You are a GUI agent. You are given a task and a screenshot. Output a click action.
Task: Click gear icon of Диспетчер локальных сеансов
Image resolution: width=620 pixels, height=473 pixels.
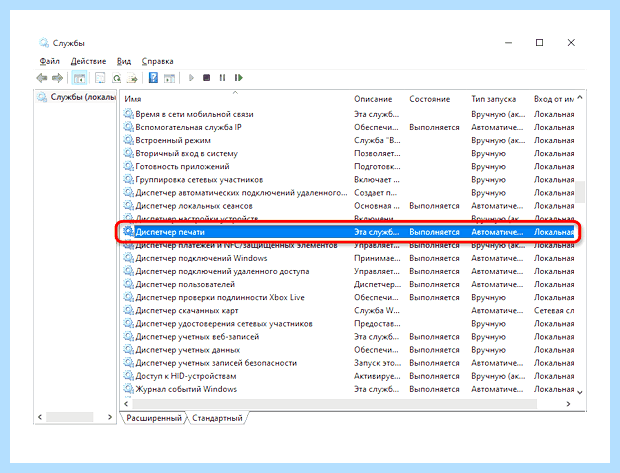[129, 205]
